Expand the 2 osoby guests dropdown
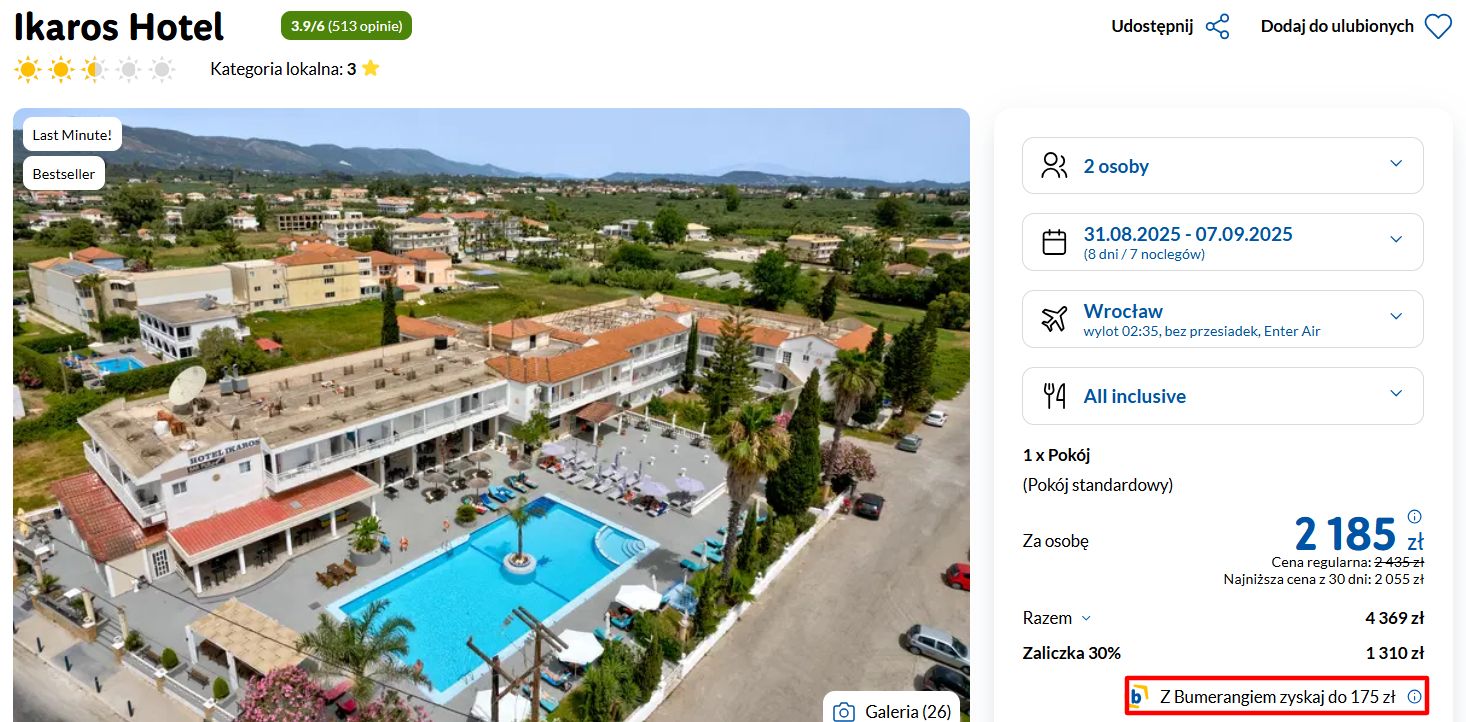 tap(1222, 166)
